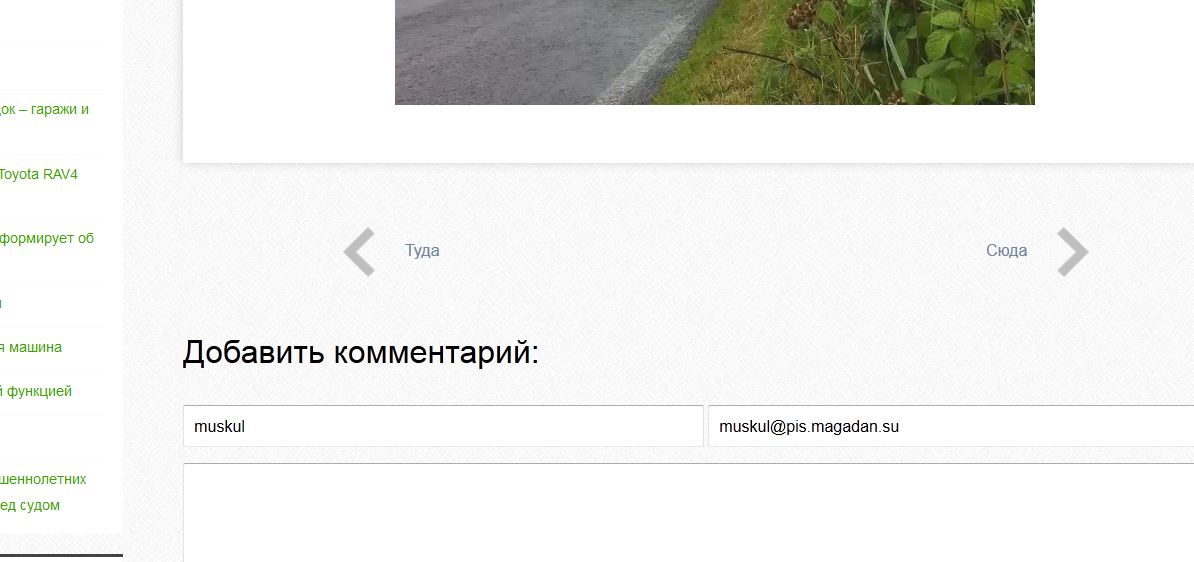Focus the name field containing muskul
Image resolution: width=1194 pixels, height=562 pixels.
[443, 426]
